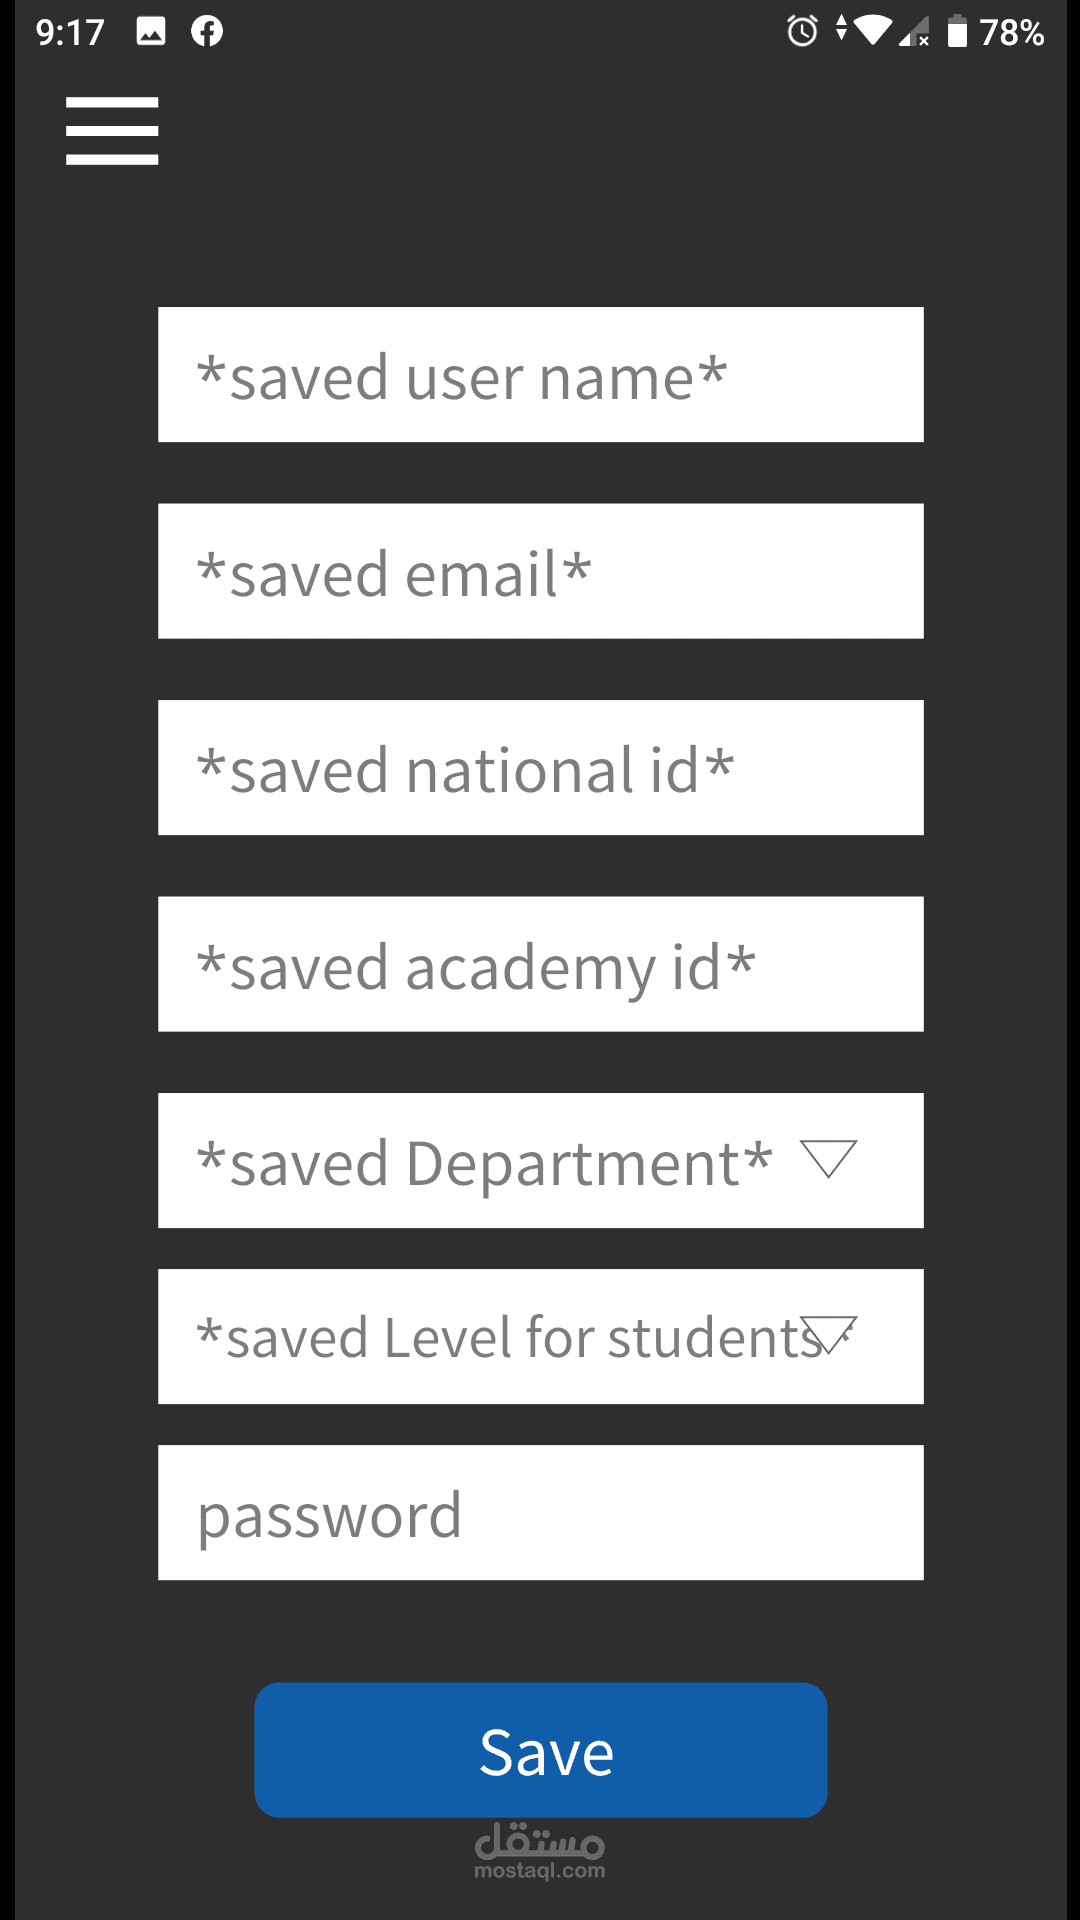1080x1920 pixels.
Task: Tap the saved academy id field
Action: [540, 964]
